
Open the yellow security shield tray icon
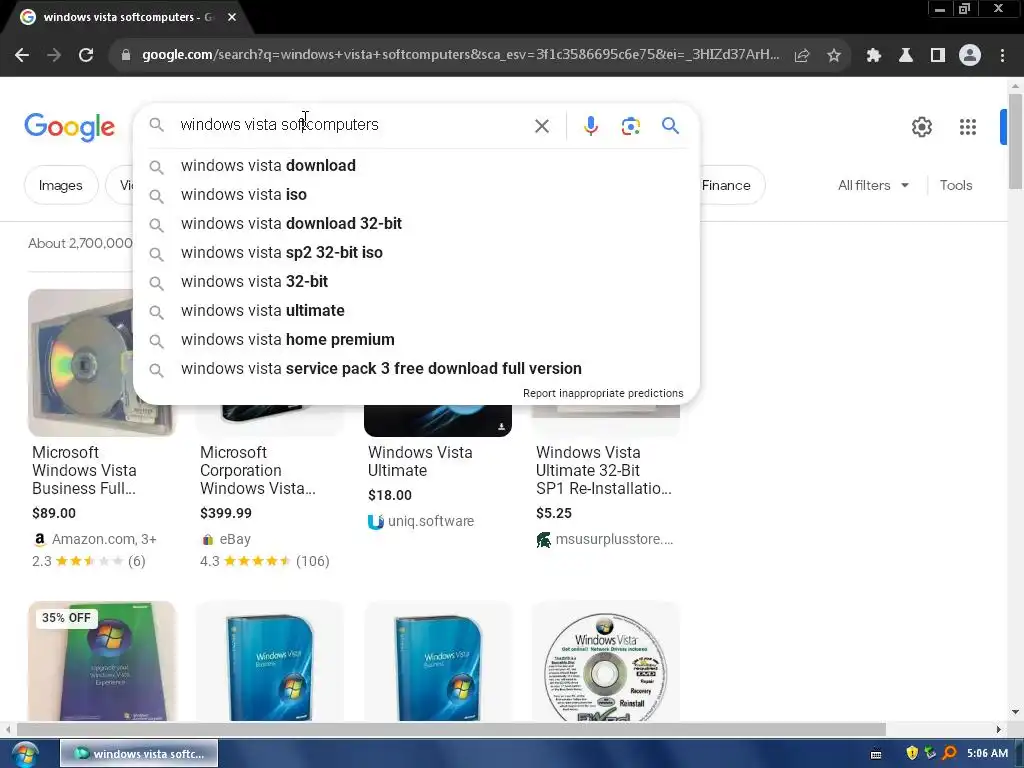pyautogui.click(x=912, y=753)
